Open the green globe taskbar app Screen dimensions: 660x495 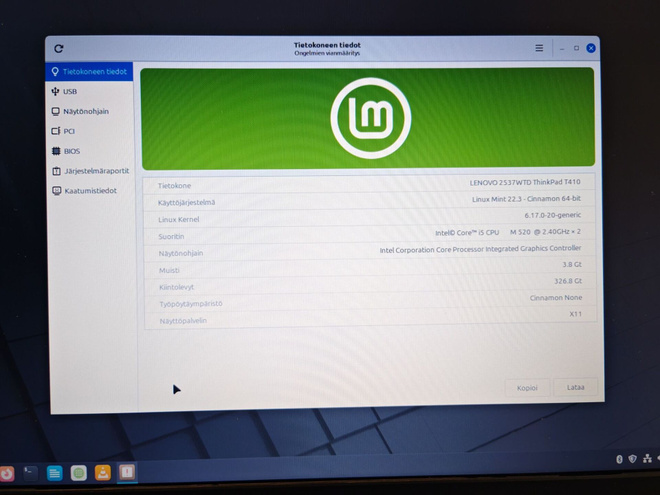click(79, 473)
